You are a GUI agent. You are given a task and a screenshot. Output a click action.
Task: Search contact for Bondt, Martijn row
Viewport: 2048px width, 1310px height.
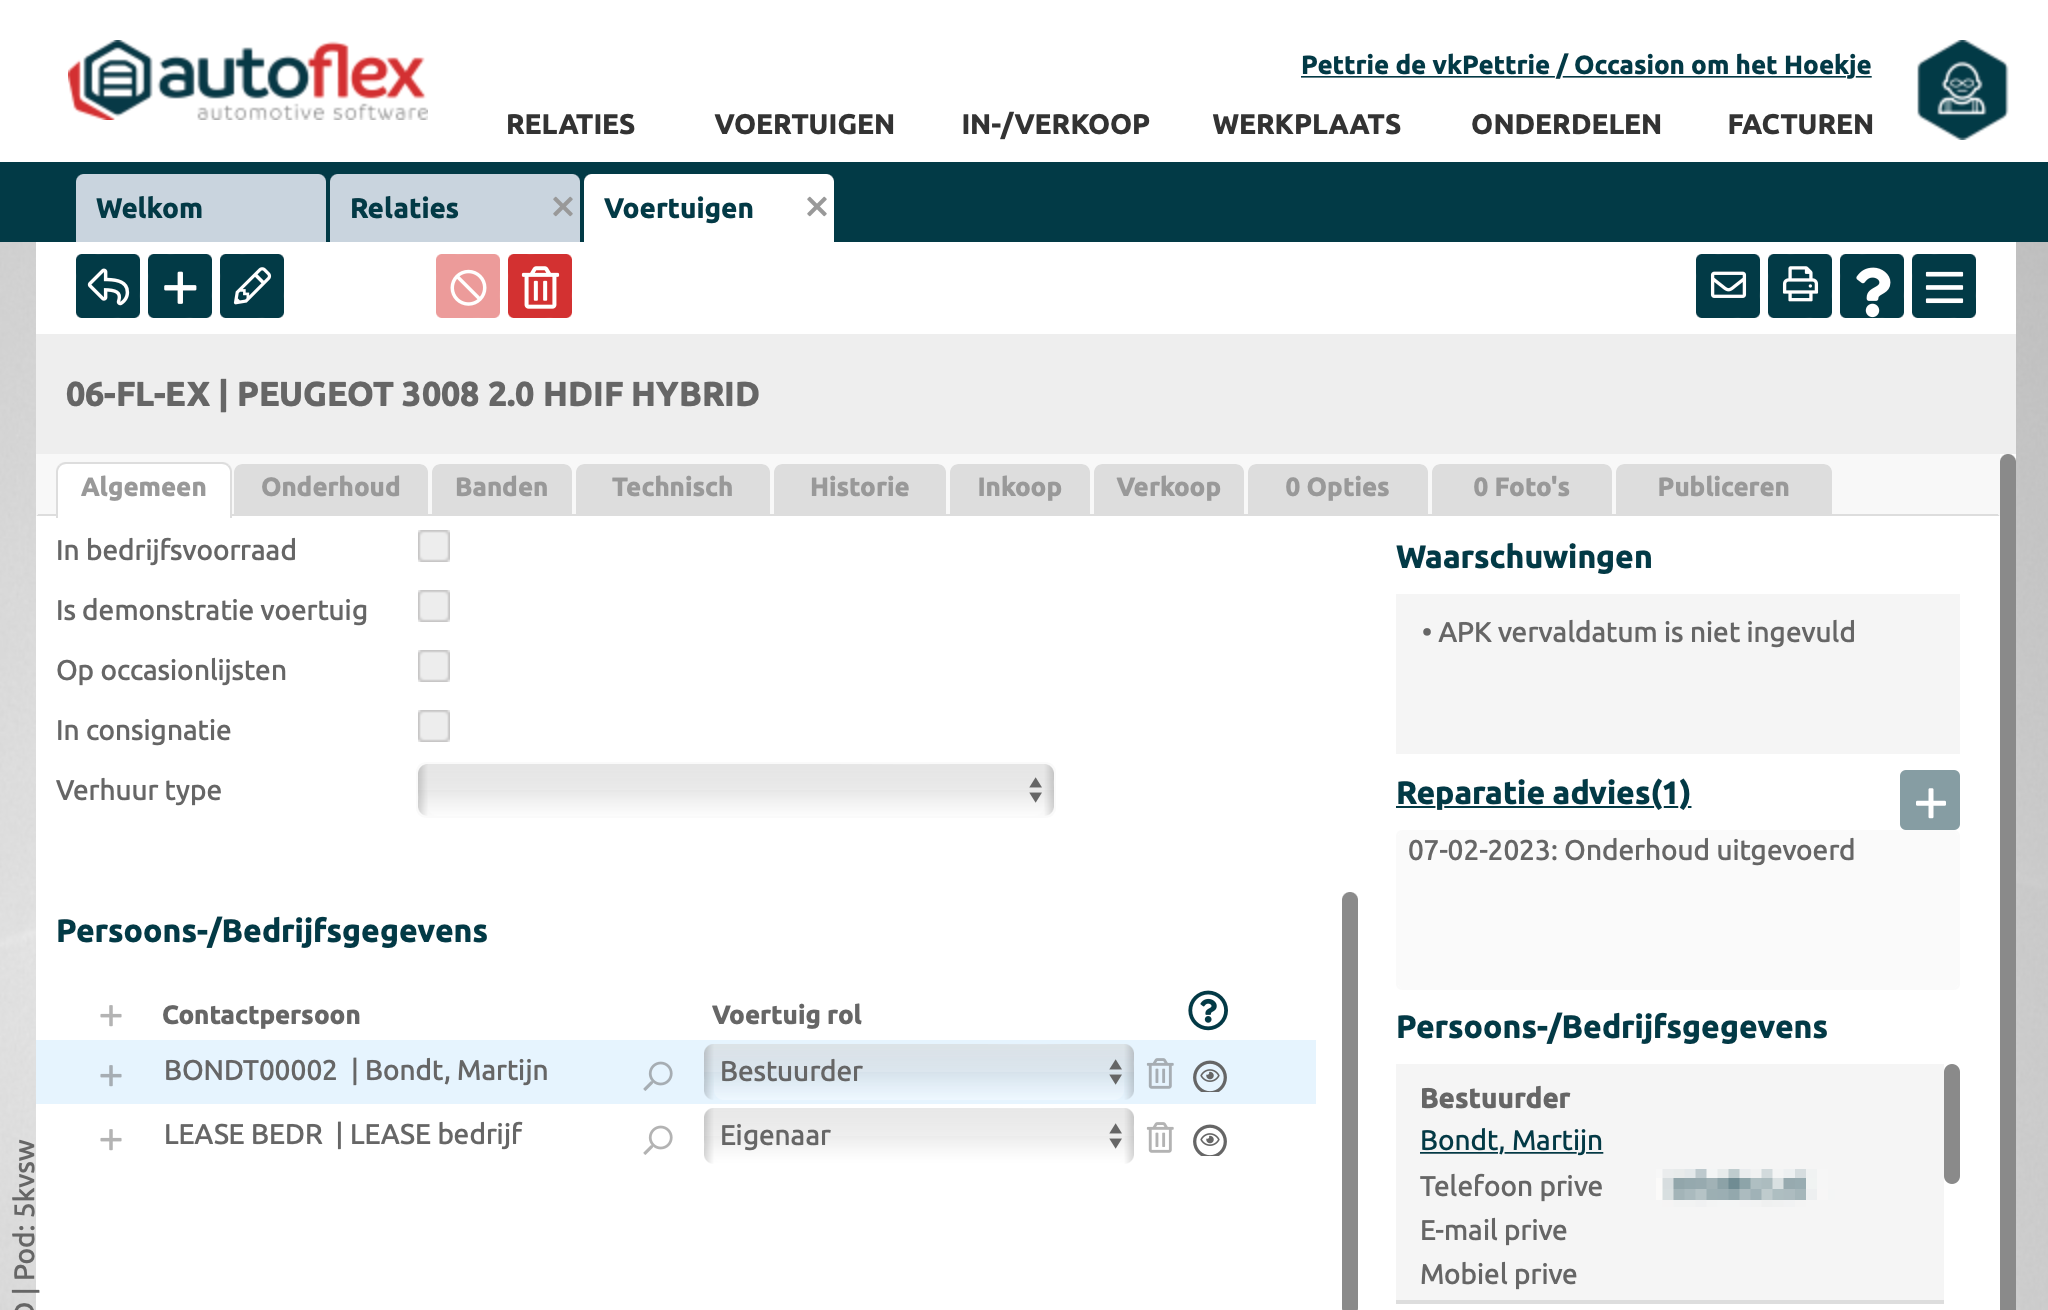658,1075
